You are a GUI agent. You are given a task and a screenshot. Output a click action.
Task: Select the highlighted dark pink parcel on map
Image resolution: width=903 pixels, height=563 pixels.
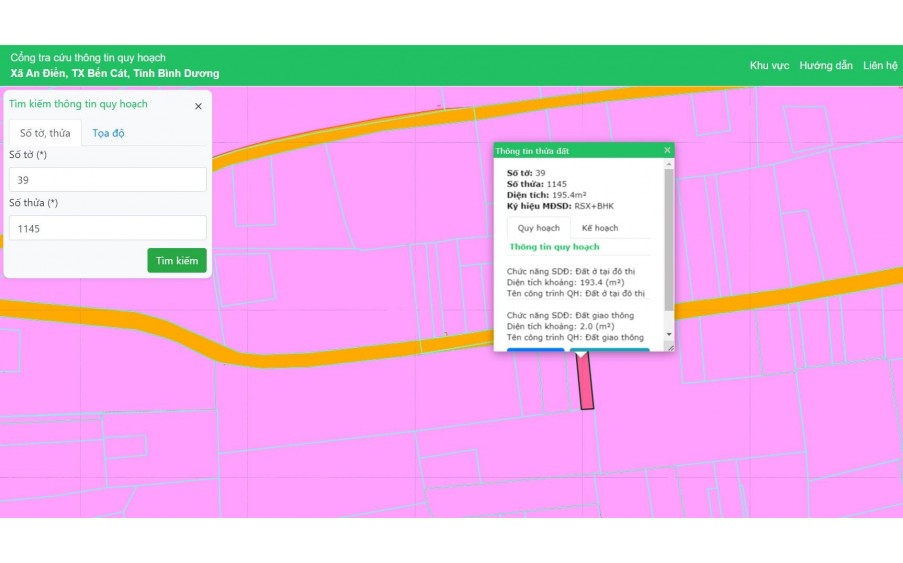point(586,384)
